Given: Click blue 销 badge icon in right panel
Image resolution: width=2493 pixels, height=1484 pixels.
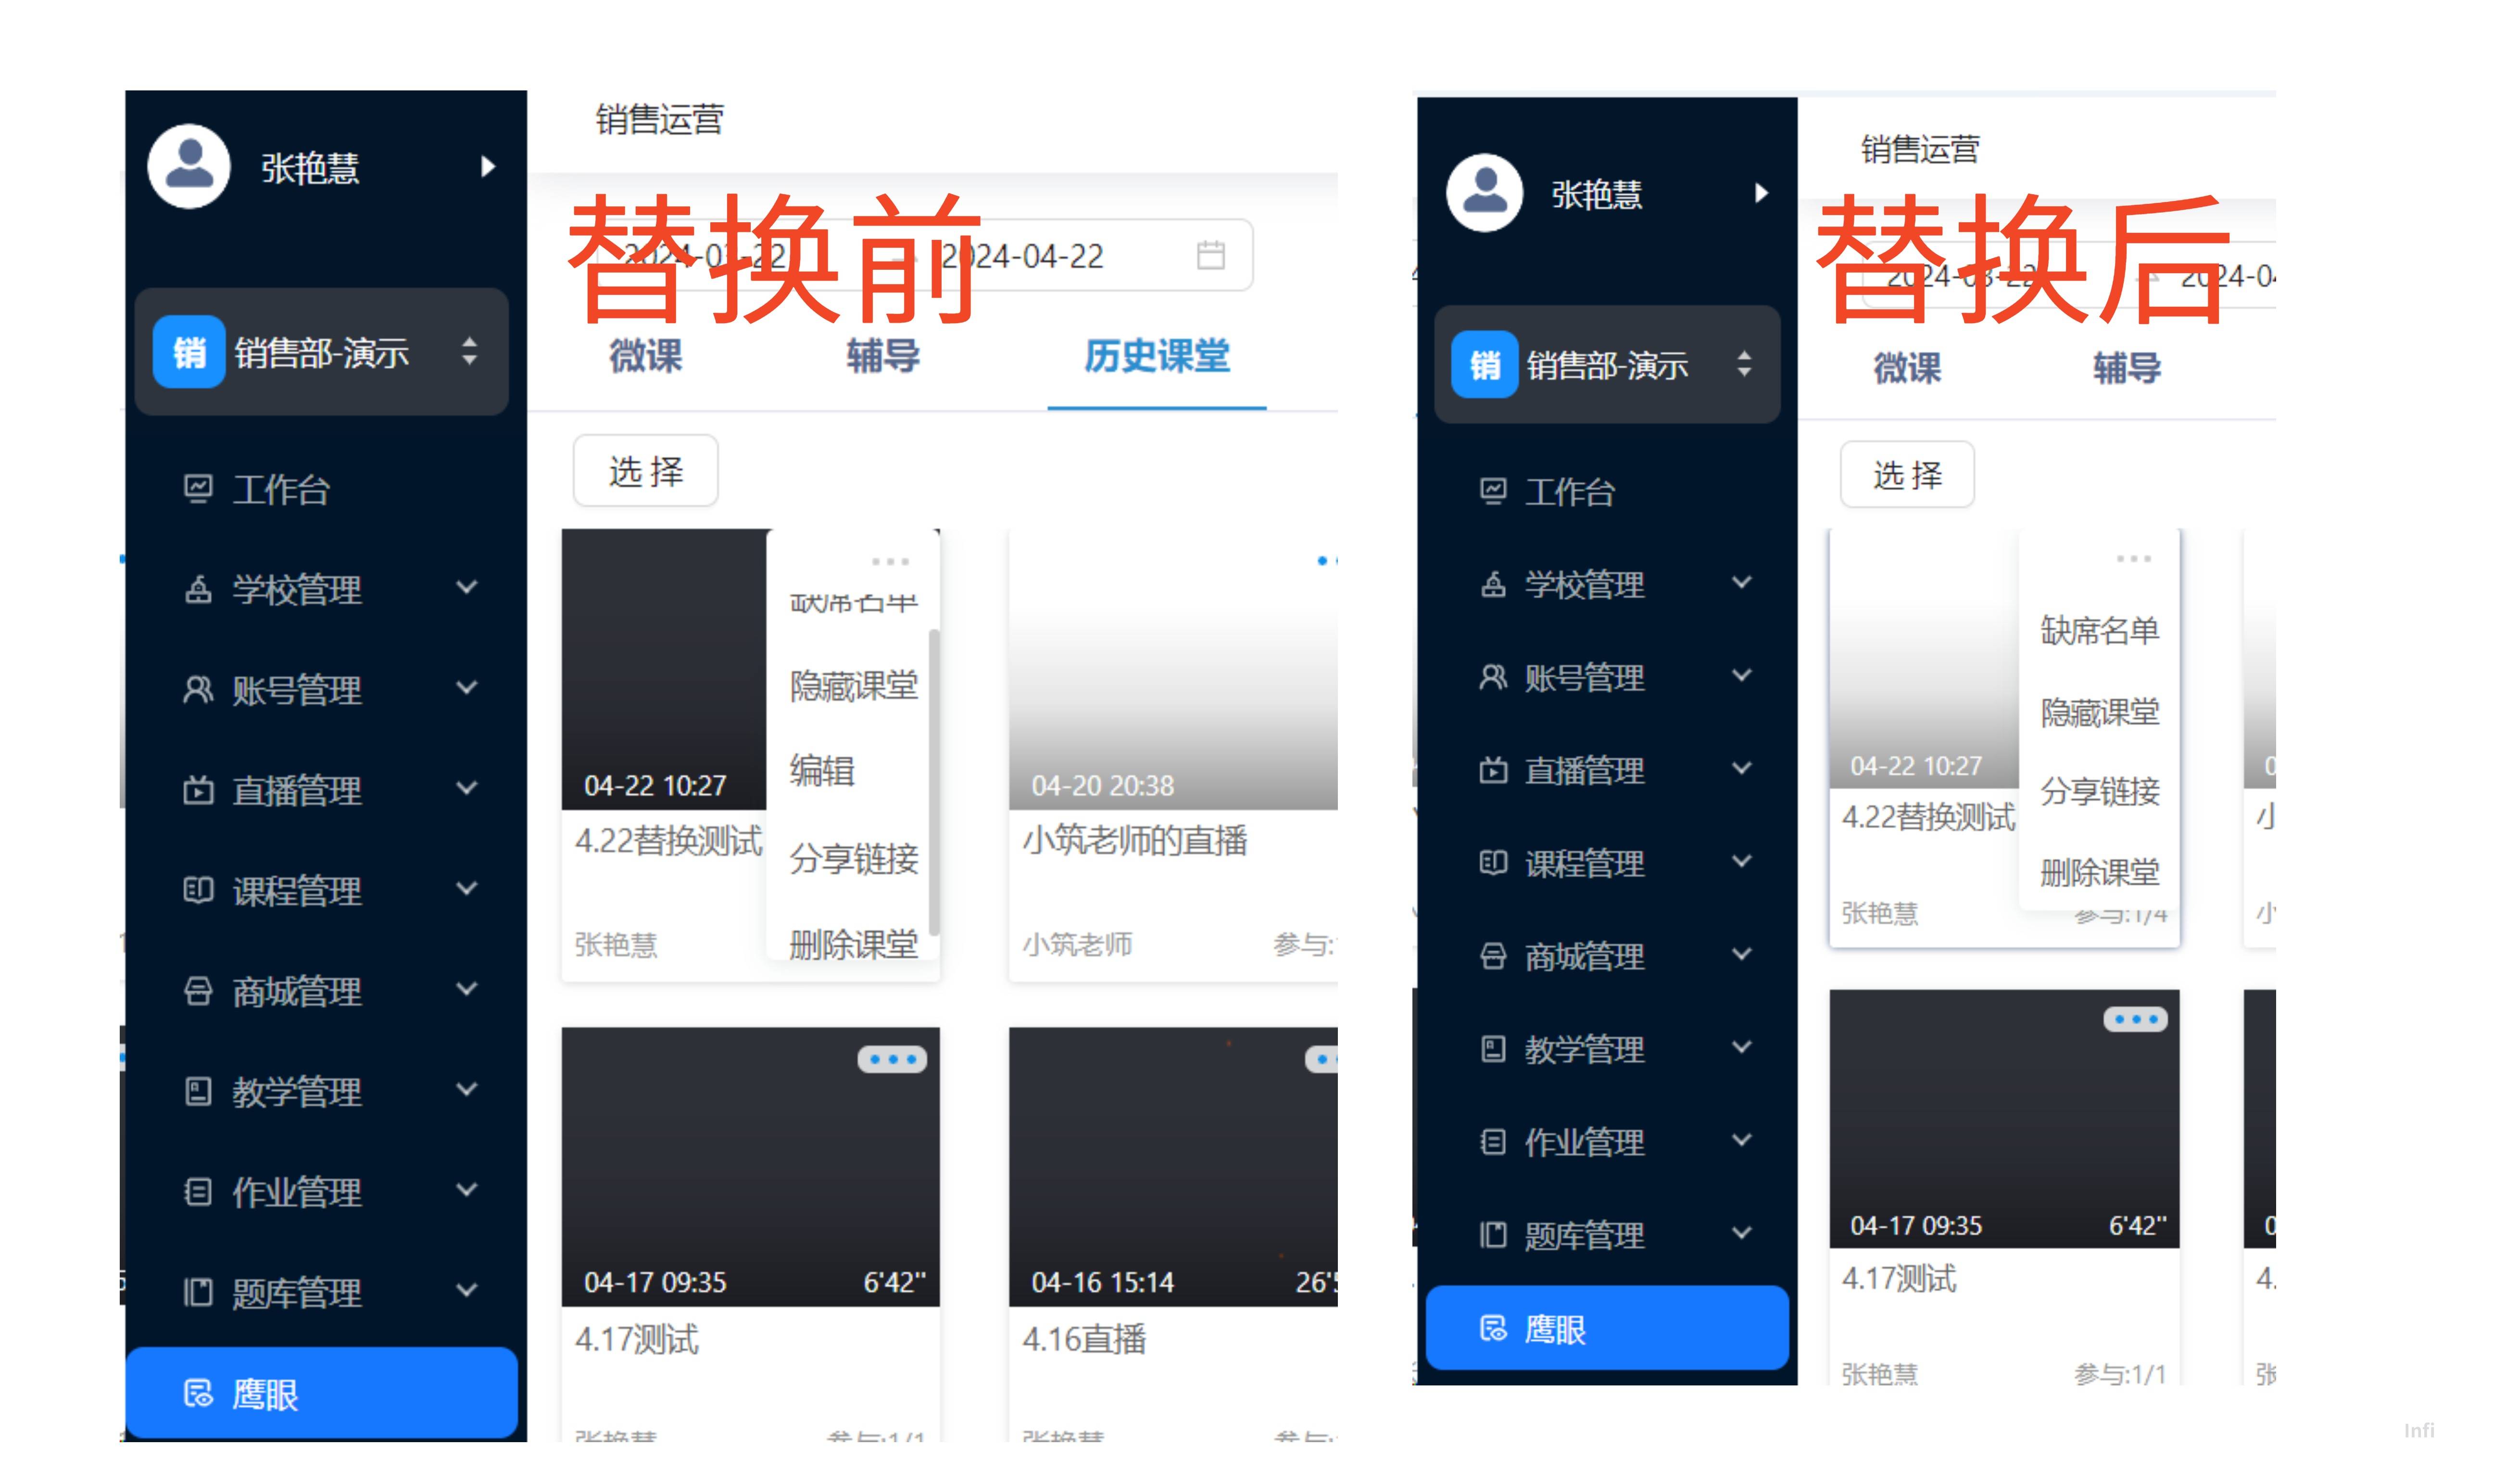Looking at the screenshot, I should click(x=1484, y=365).
